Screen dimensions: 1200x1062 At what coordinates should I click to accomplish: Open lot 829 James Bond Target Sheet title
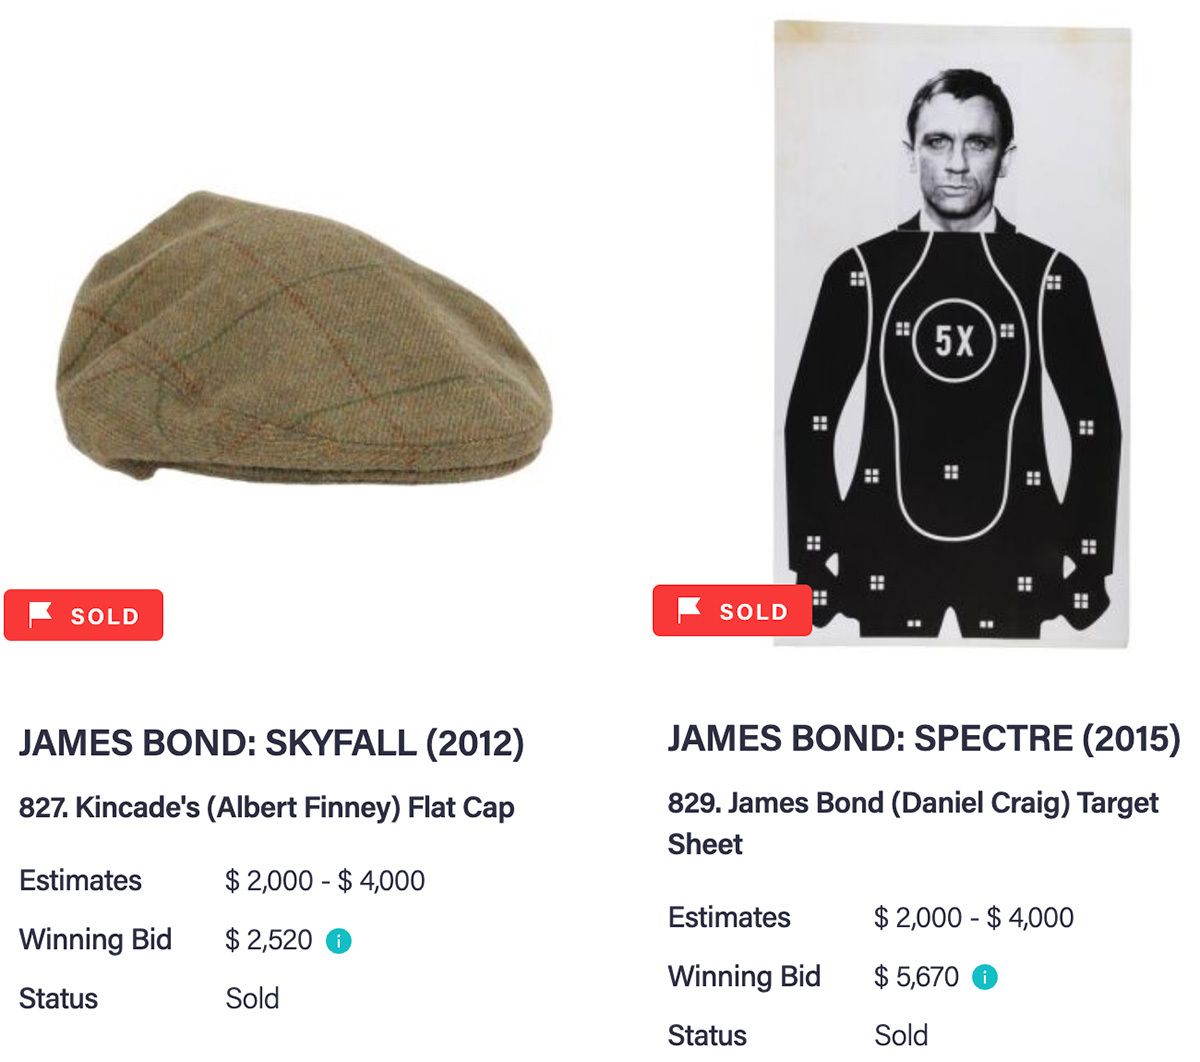(x=913, y=824)
